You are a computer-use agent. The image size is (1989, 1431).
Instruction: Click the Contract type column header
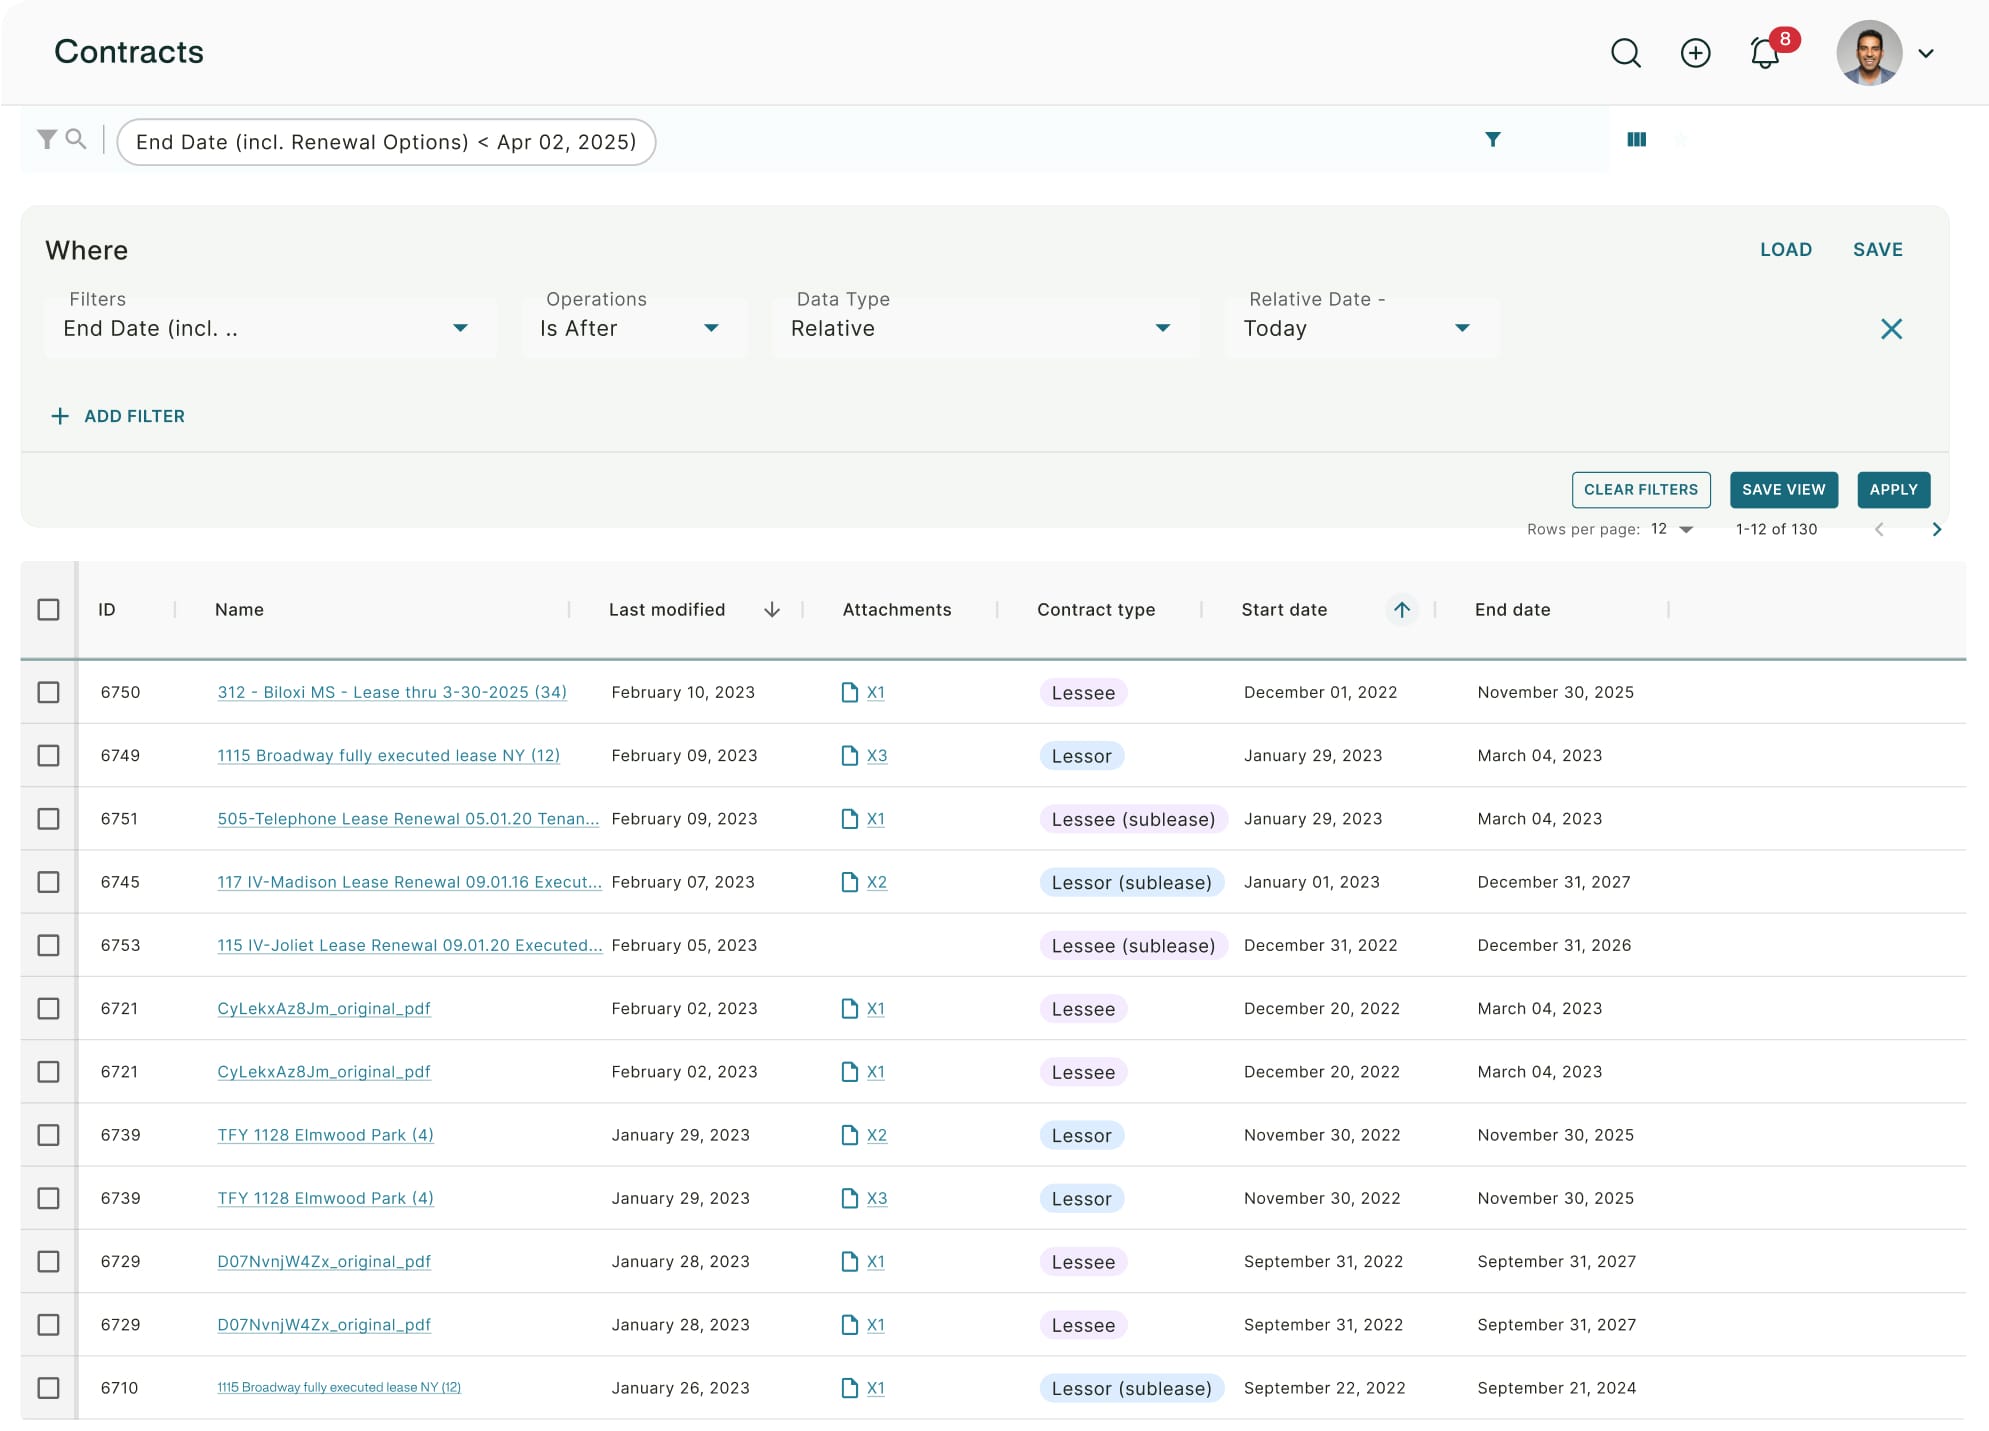coord(1096,610)
